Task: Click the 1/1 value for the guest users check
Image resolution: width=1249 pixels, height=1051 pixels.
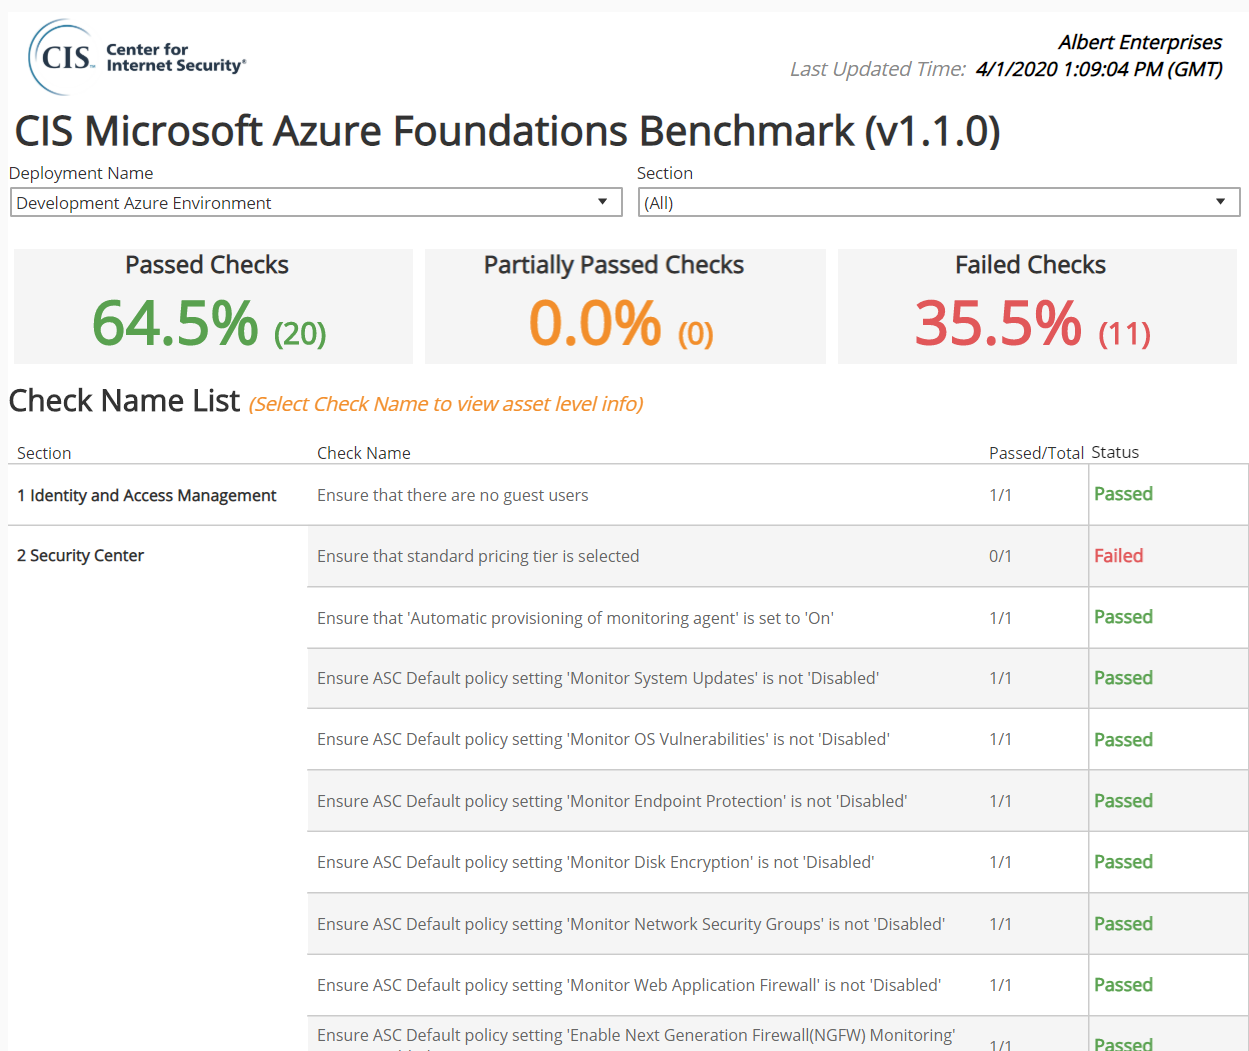Action: click(x=1000, y=495)
